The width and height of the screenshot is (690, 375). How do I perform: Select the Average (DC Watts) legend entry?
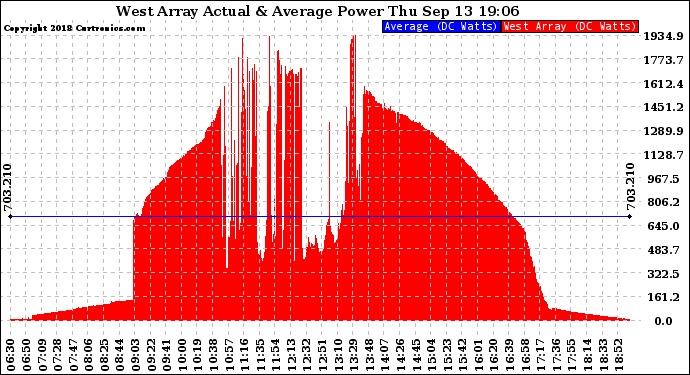pos(441,26)
